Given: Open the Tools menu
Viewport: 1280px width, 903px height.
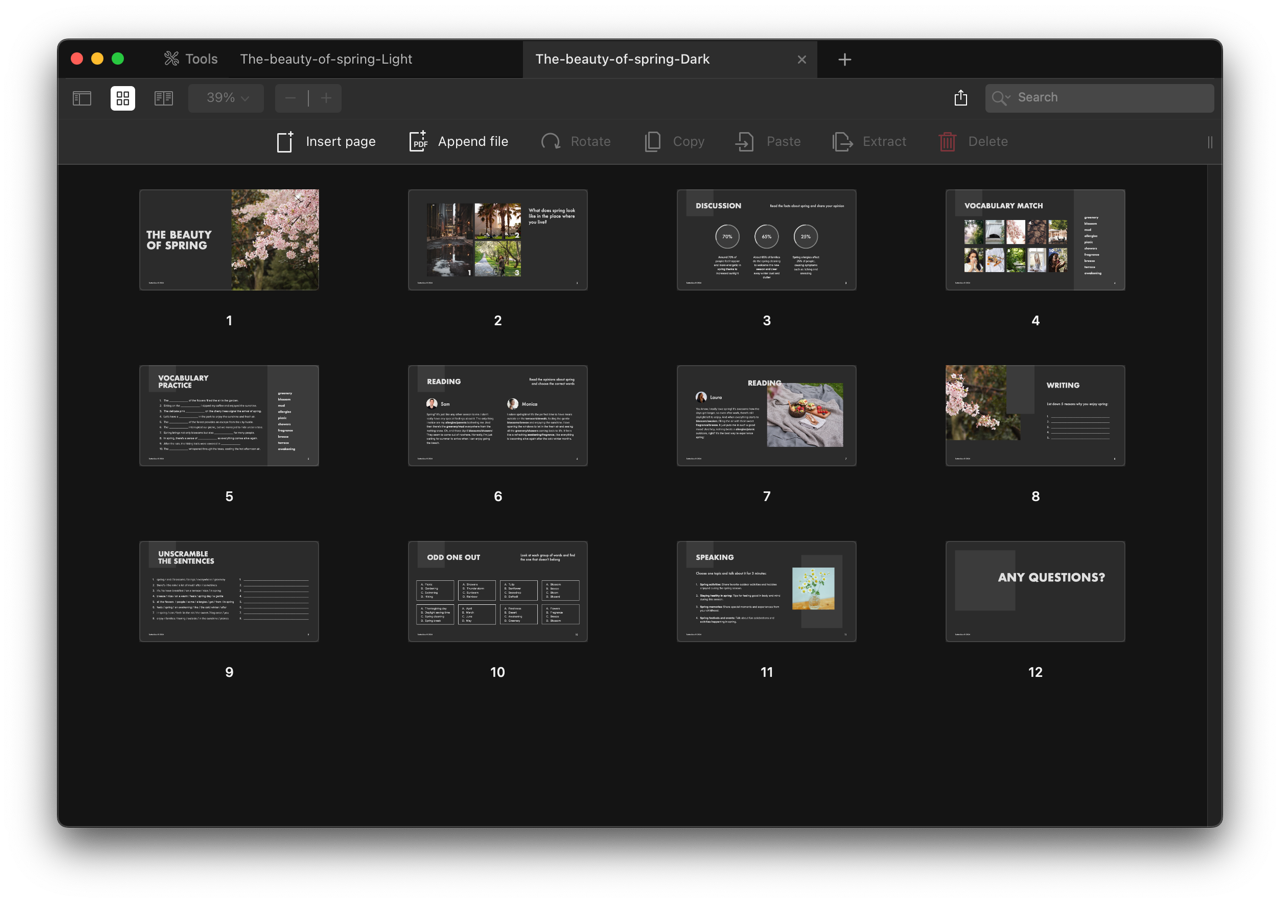Looking at the screenshot, I should [x=191, y=59].
